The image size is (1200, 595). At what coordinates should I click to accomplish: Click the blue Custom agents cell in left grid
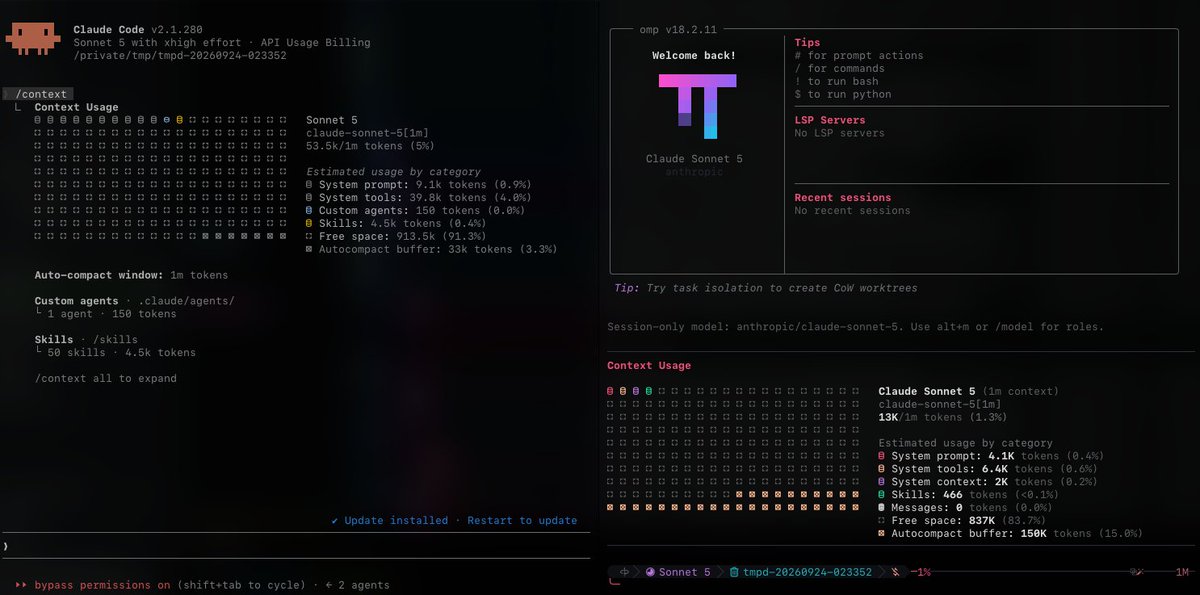pyautogui.click(x=167, y=120)
